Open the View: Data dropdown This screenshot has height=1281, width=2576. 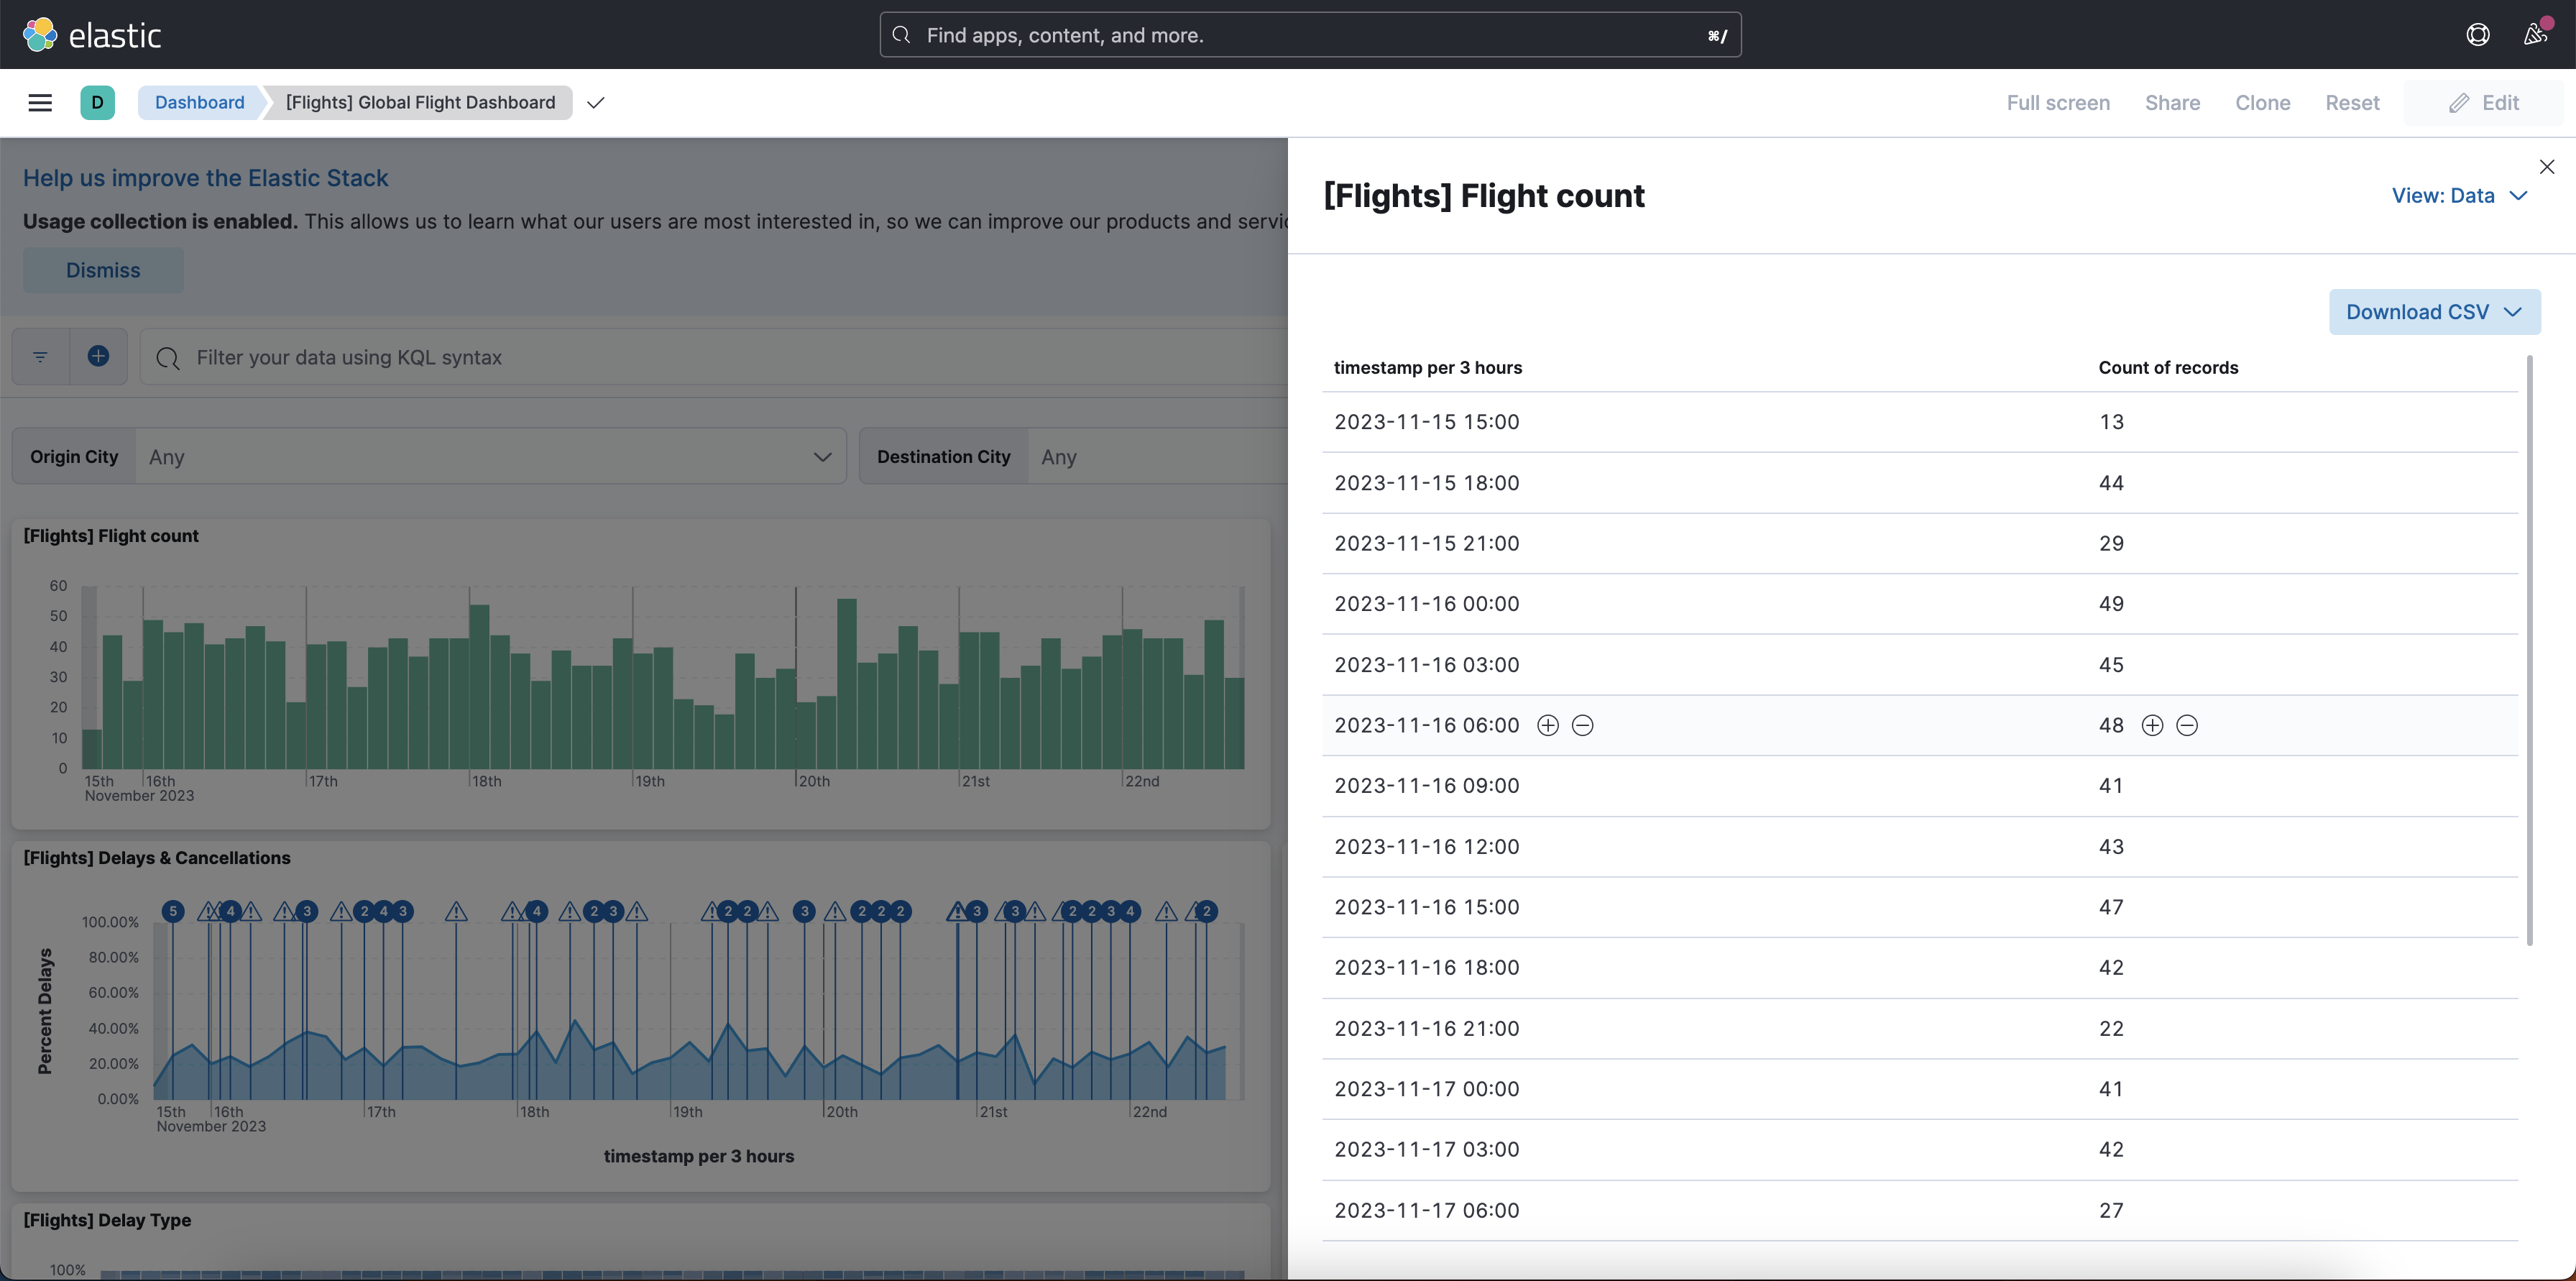click(2459, 196)
